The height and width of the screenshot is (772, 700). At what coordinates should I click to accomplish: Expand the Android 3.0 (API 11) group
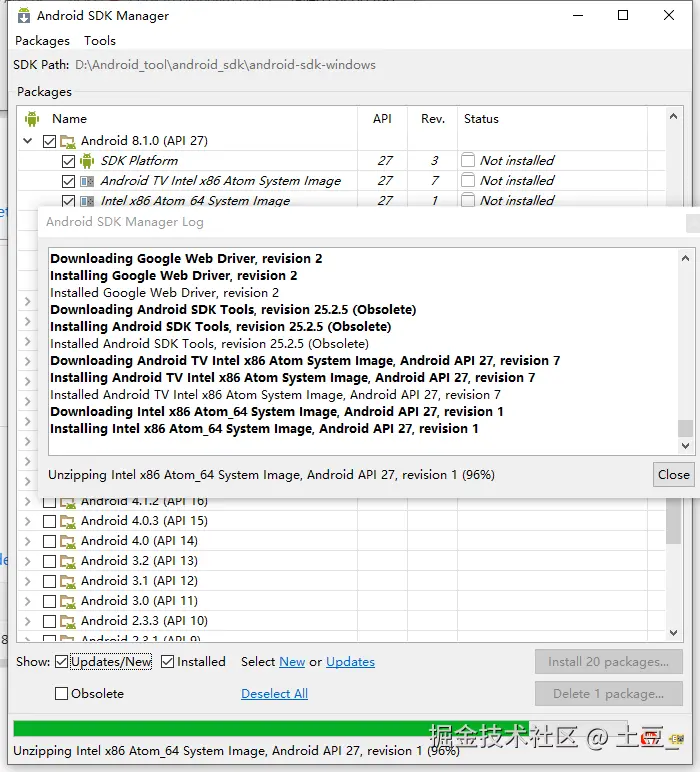28,601
